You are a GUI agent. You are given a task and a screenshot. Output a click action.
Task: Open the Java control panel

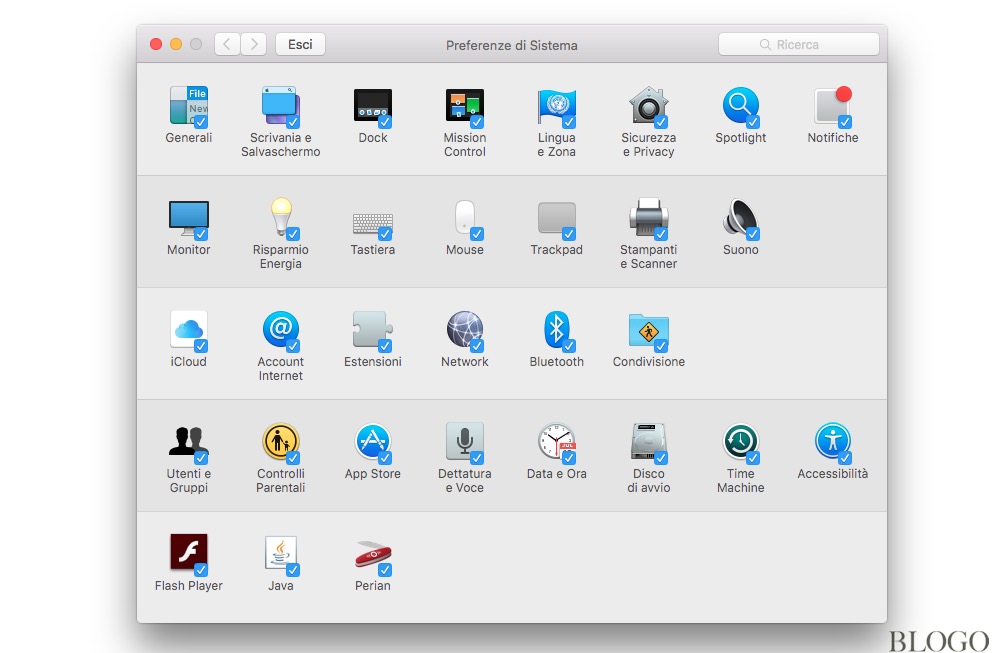pos(280,553)
